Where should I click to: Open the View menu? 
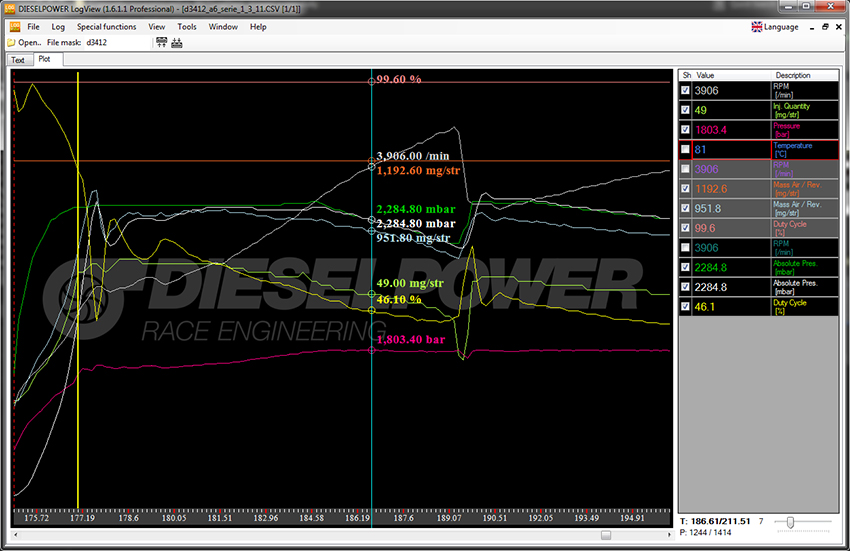pyautogui.click(x=157, y=27)
